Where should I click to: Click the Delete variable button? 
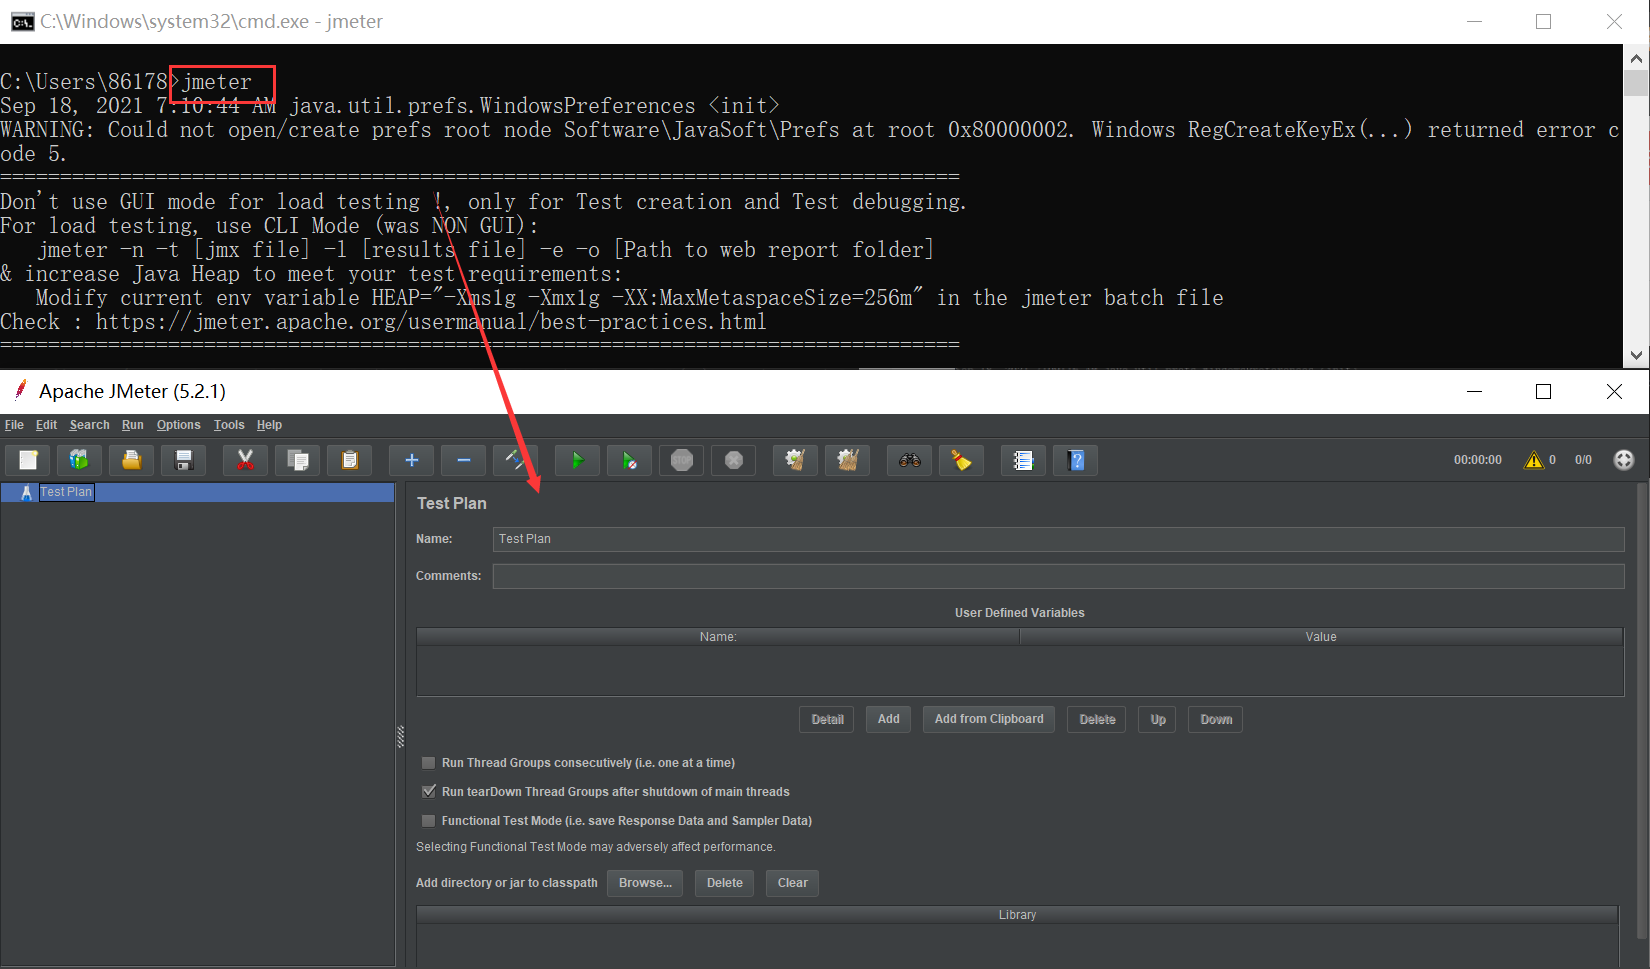click(1097, 720)
